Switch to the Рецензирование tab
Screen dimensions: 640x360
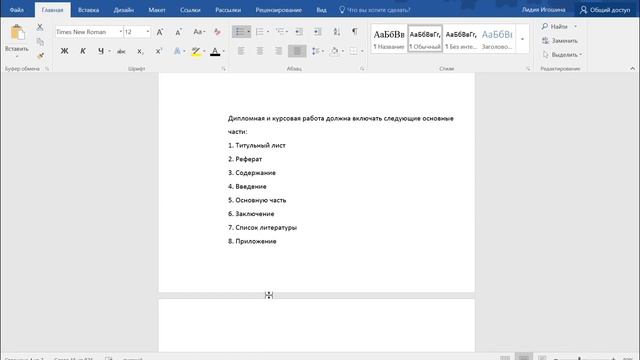278,10
